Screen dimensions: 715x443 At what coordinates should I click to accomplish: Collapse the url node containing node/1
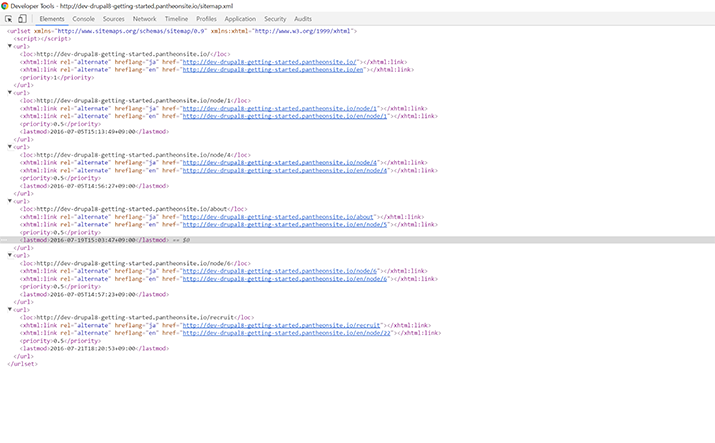coord(10,93)
